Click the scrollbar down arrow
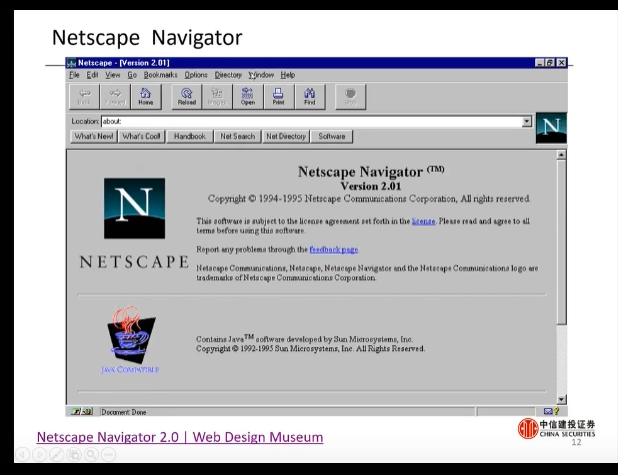 (561, 399)
